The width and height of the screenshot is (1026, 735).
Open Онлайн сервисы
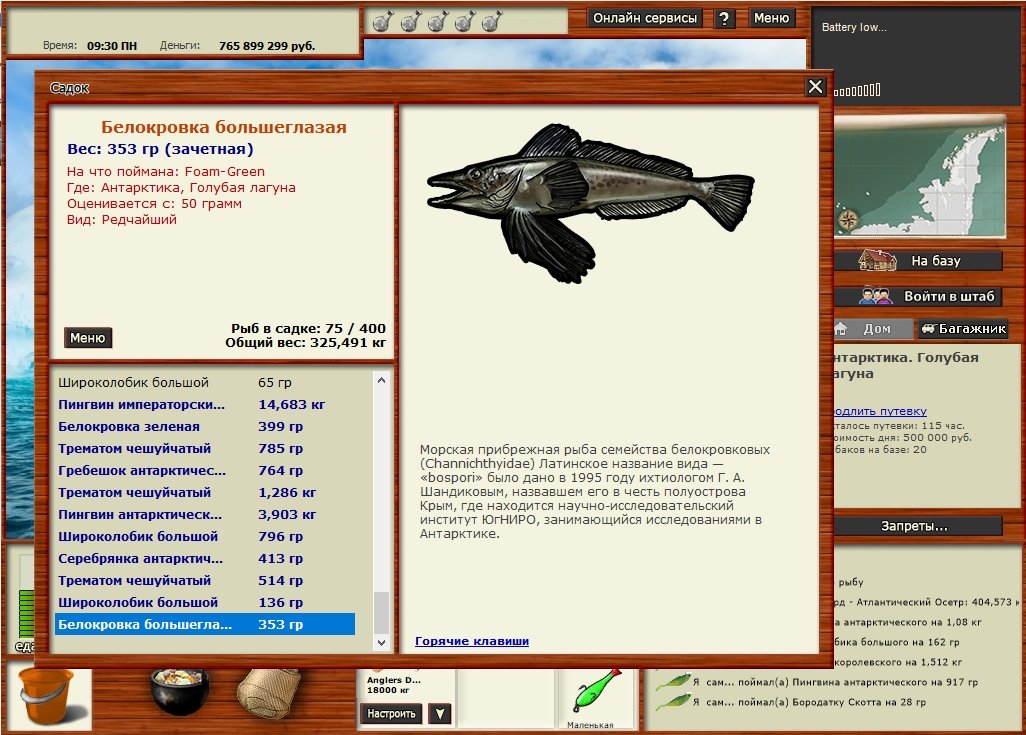(645, 18)
